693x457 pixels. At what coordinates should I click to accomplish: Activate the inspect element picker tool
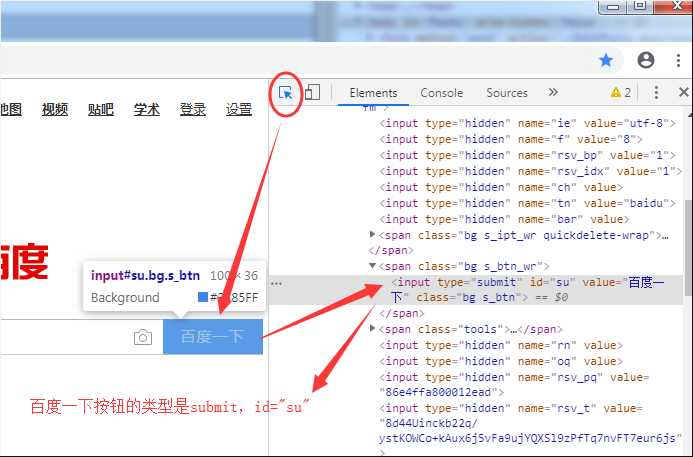[x=286, y=93]
